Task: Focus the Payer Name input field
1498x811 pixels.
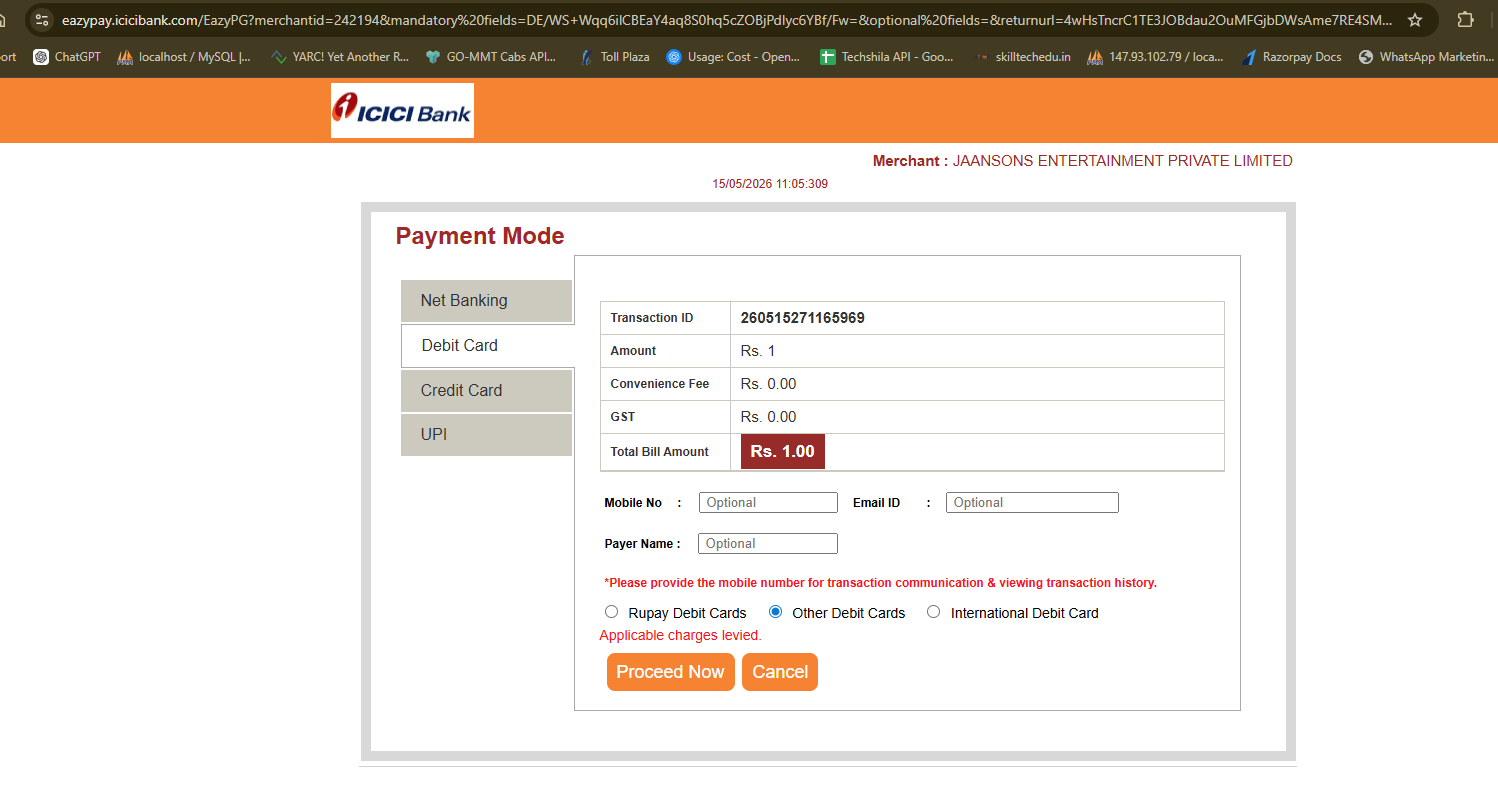Action: [x=768, y=544]
